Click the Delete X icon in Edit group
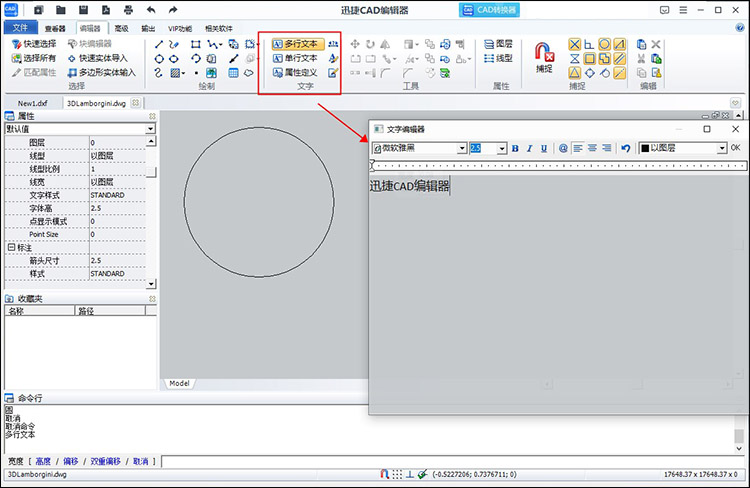750x488 pixels. point(656,44)
